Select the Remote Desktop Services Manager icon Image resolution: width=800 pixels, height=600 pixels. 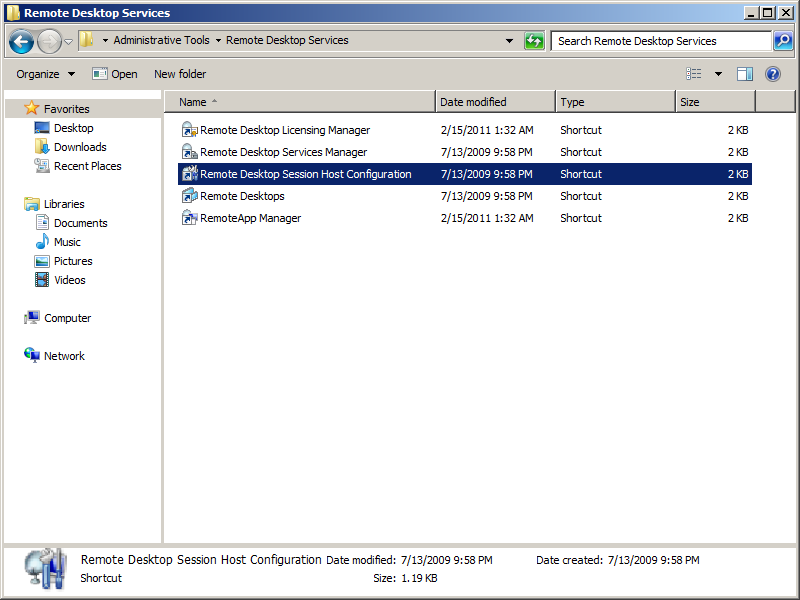click(190, 152)
